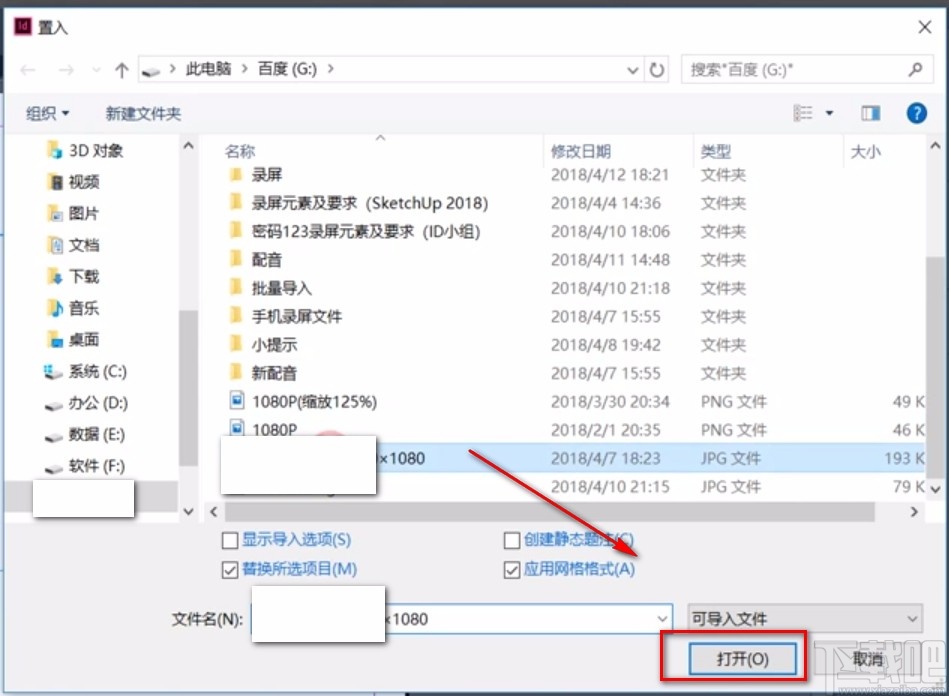The image size is (949, 696).
Task: Sort by 大小 column header
Action: (x=865, y=151)
